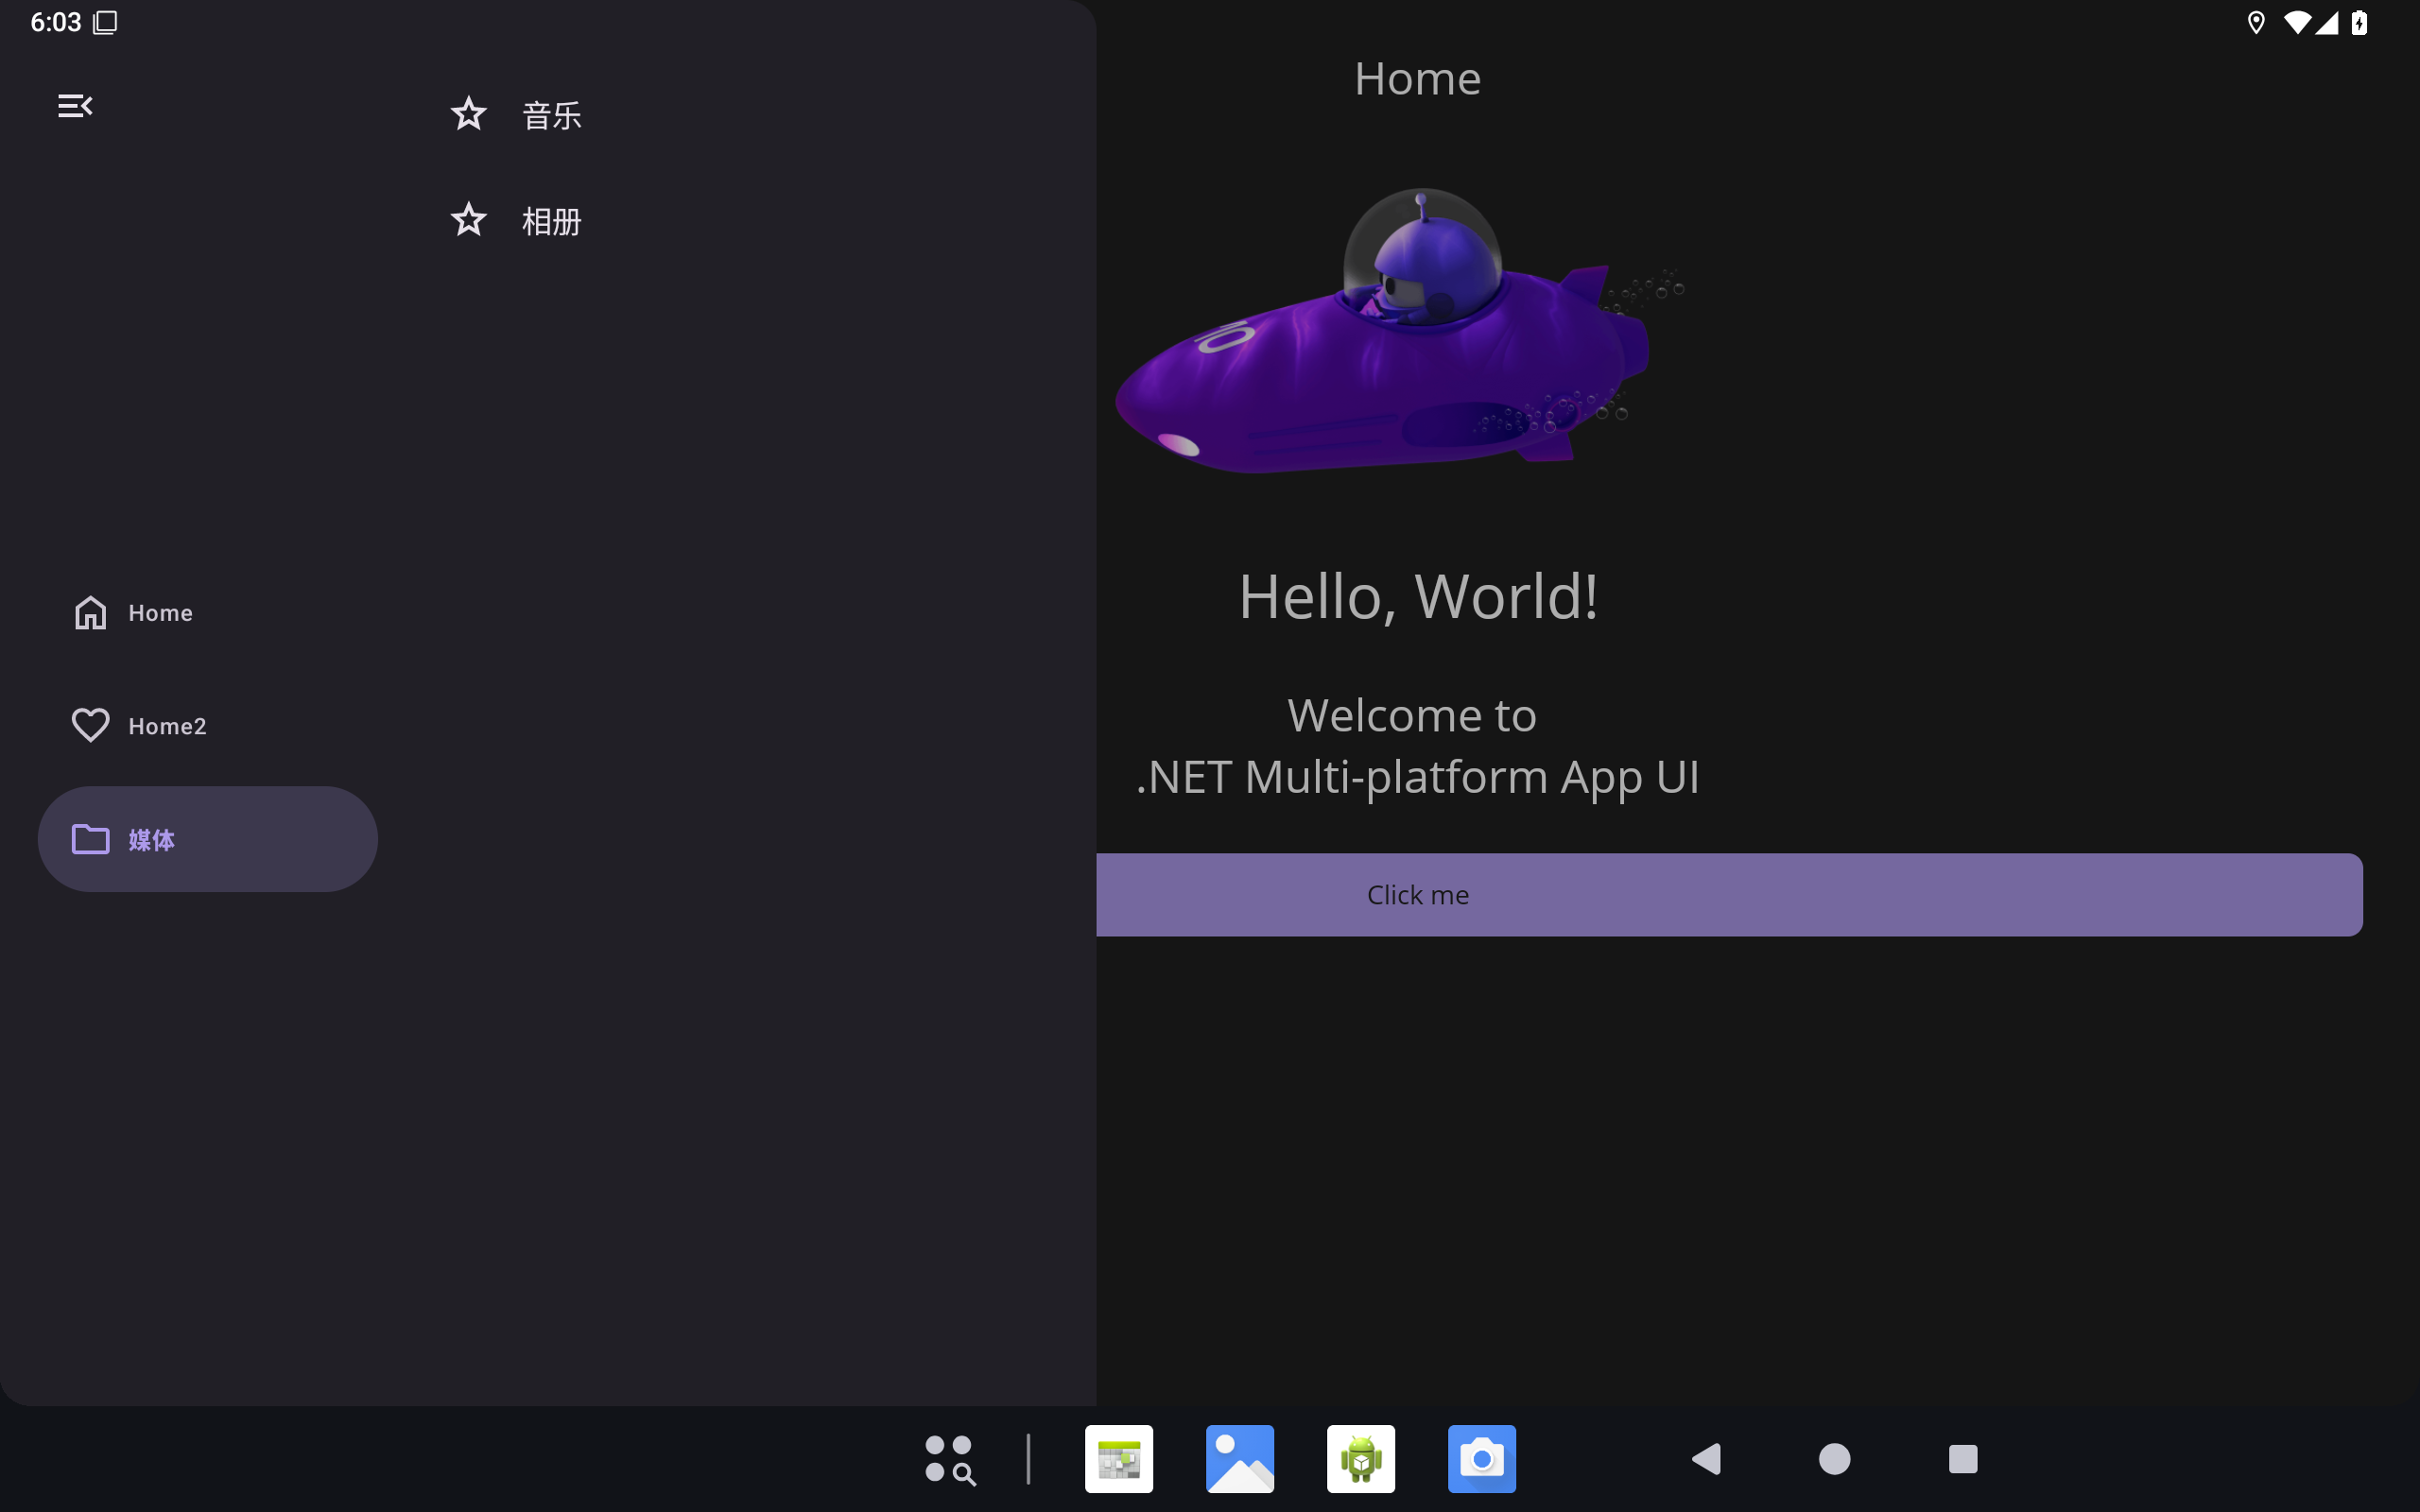Open the Calendar app in the taskbar

point(1119,1459)
